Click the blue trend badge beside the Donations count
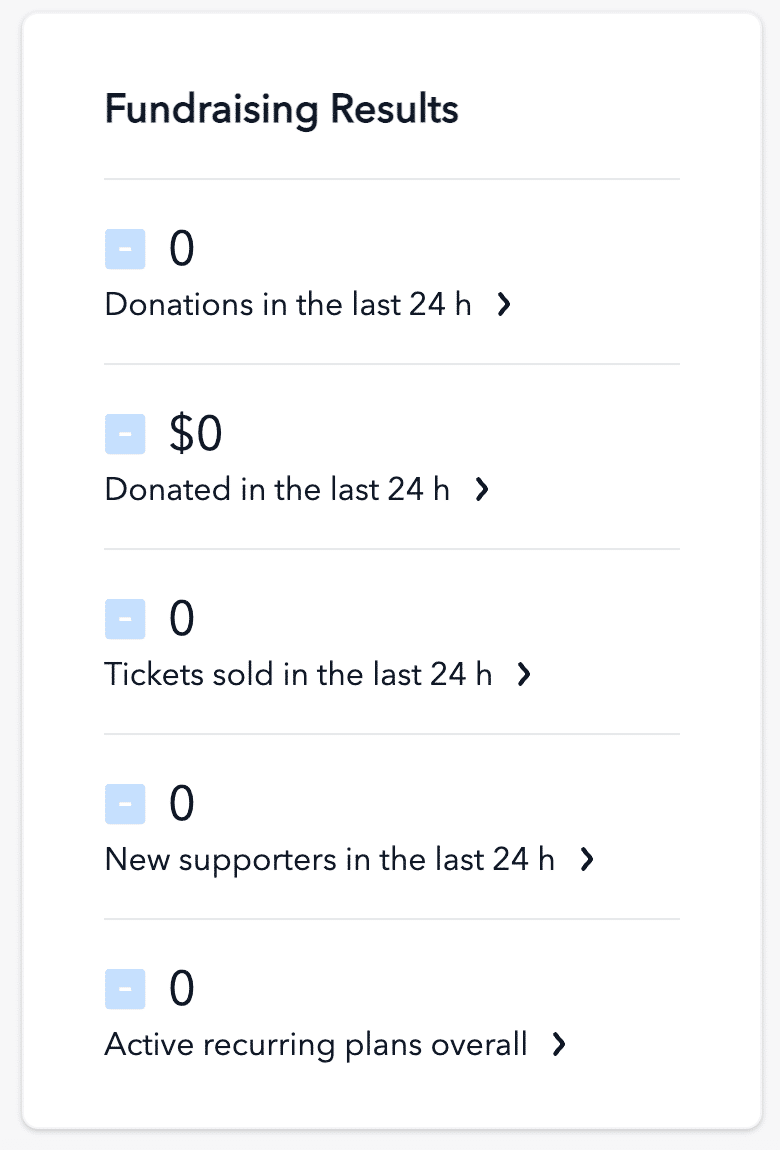The width and height of the screenshot is (780, 1150). [x=125, y=249]
